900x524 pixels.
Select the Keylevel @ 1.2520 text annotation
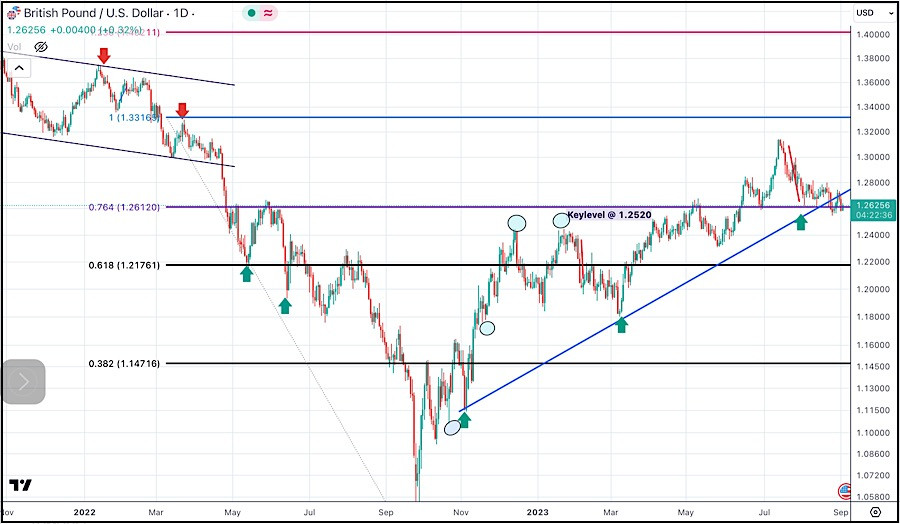(609, 215)
